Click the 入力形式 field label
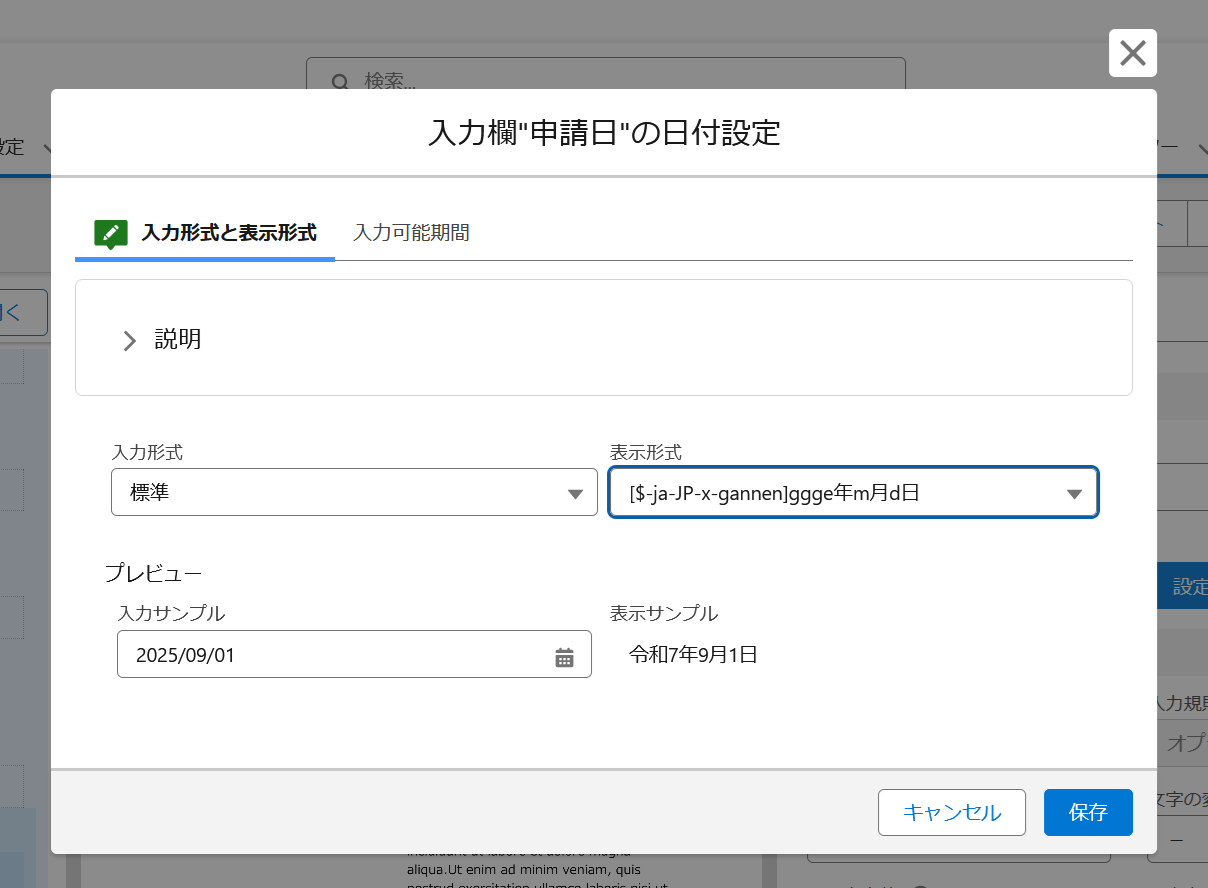Viewport: 1208px width, 888px height. pyautogui.click(x=147, y=452)
